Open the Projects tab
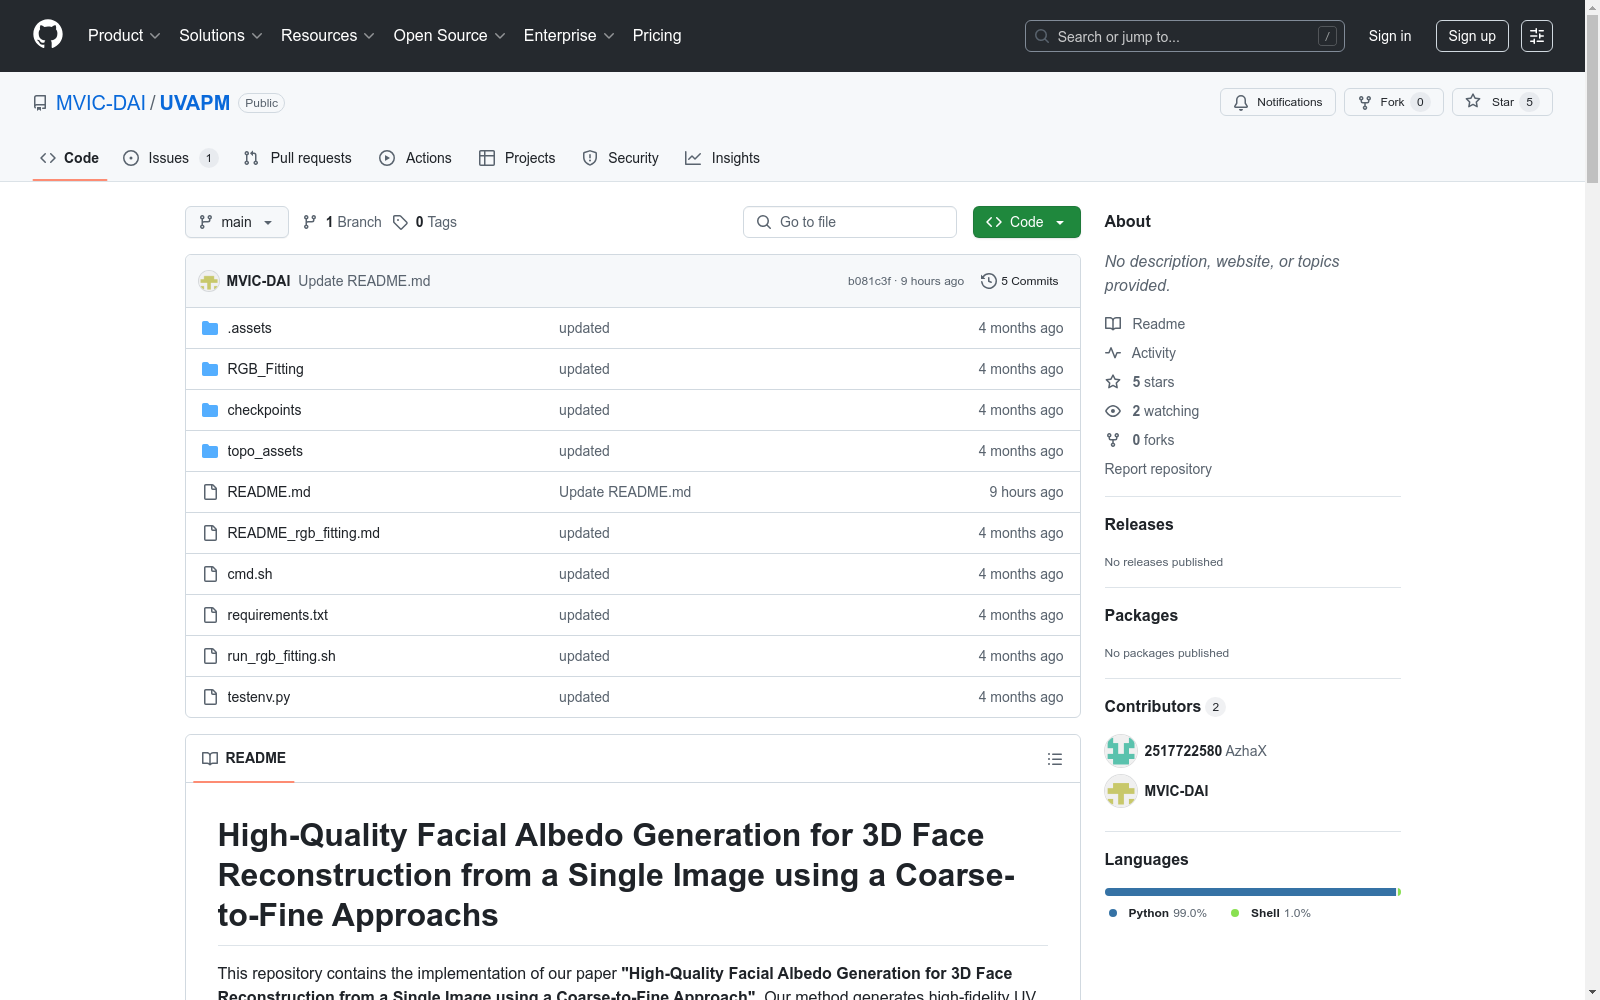This screenshot has height=1000, width=1600. 517,158
